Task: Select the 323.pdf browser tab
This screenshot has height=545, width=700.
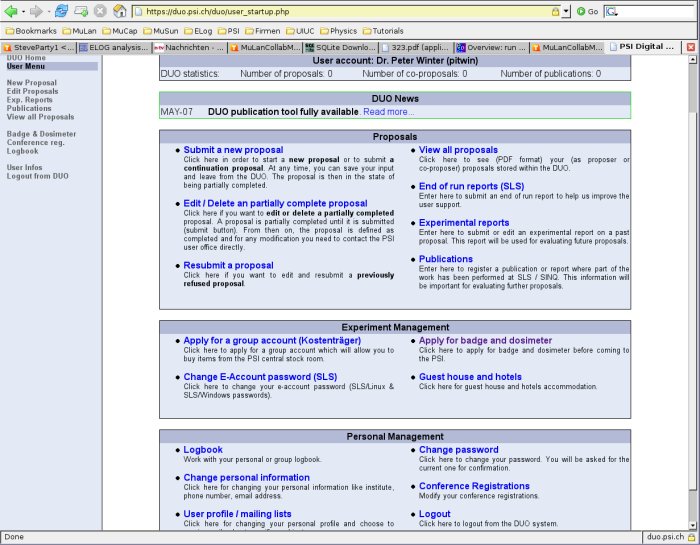Action: click(x=415, y=47)
